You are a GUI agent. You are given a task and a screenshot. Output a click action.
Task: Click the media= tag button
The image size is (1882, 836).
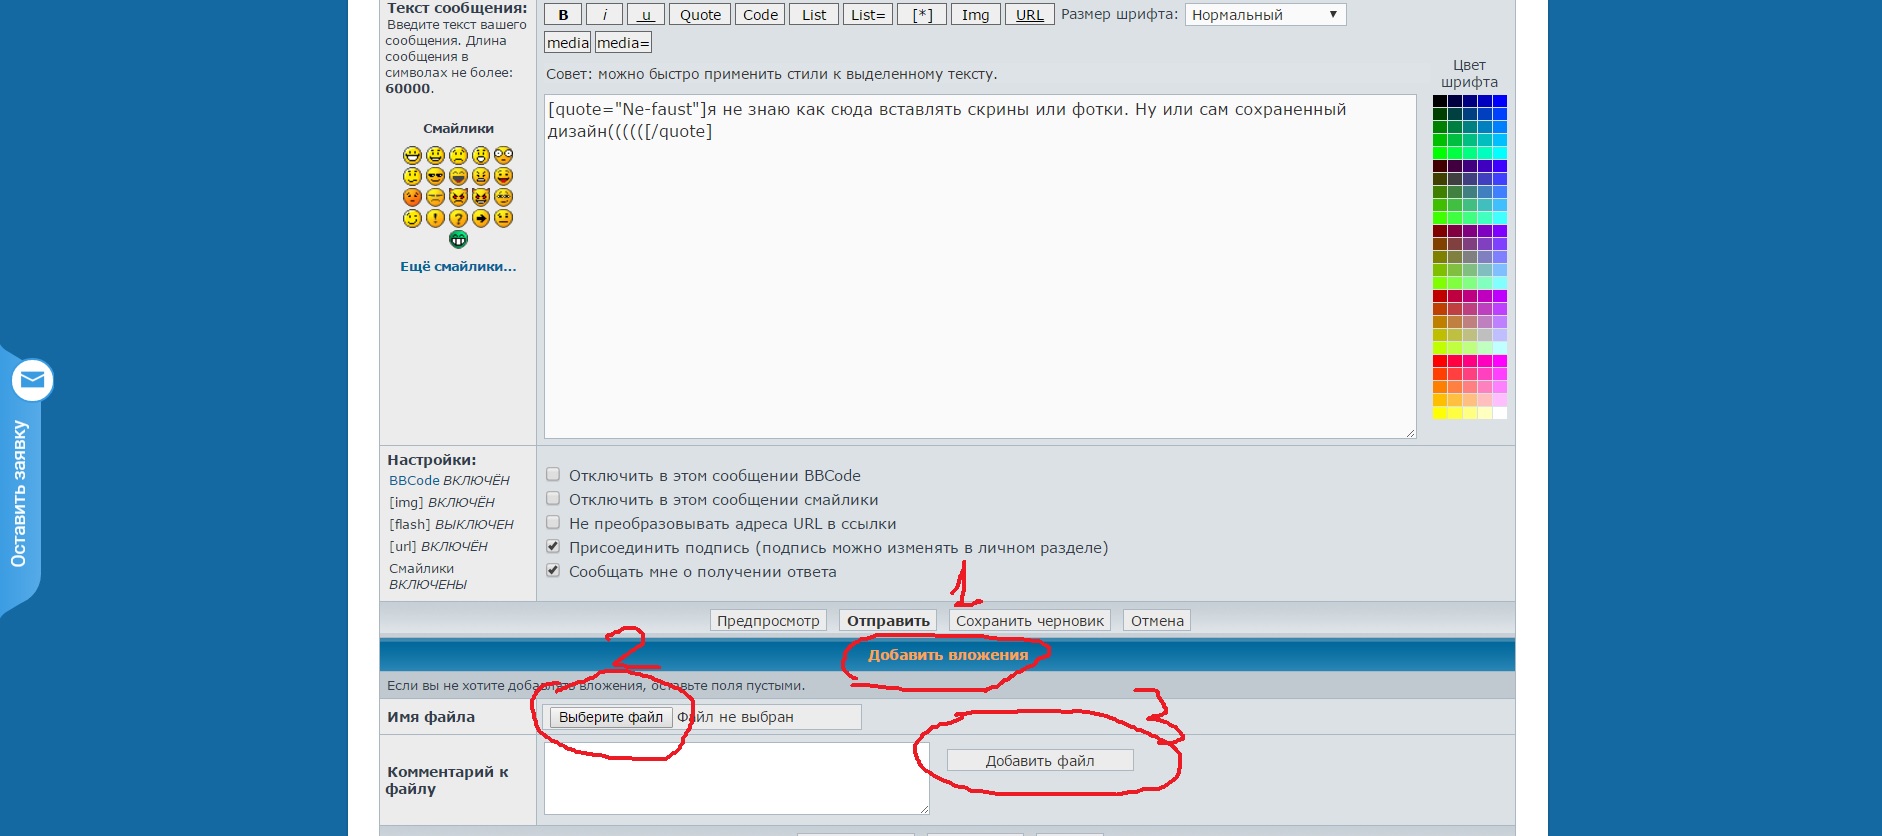(623, 43)
